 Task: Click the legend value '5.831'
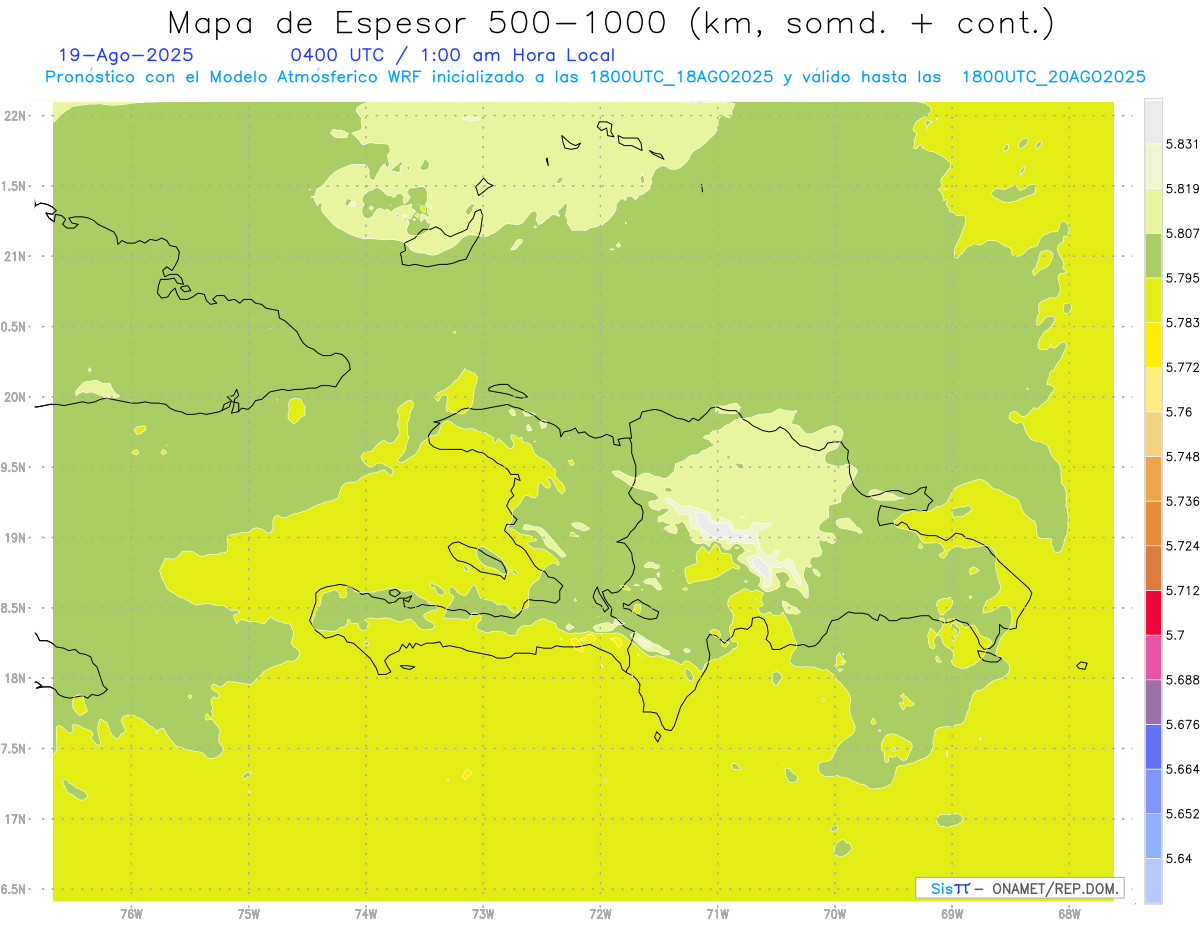1182,144
